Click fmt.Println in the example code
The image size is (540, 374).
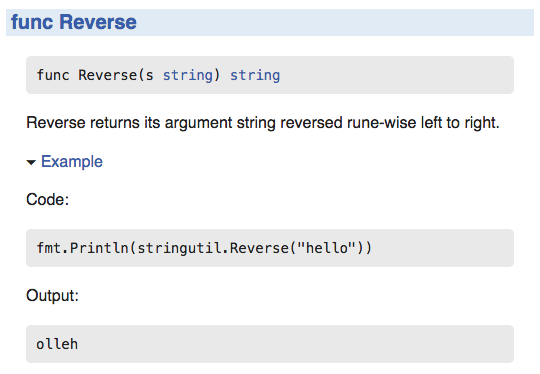click(x=82, y=248)
